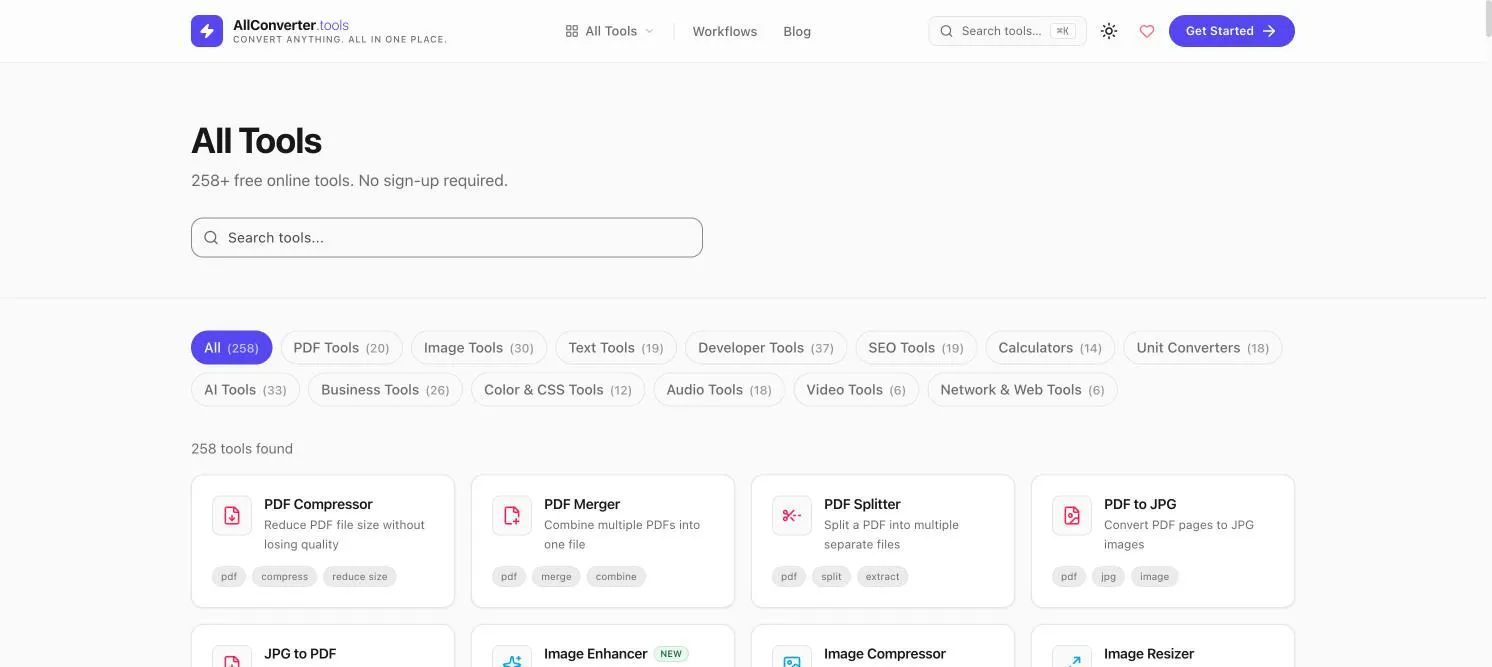Open the Workflows page
This screenshot has height=667, width=1492.
725,31
